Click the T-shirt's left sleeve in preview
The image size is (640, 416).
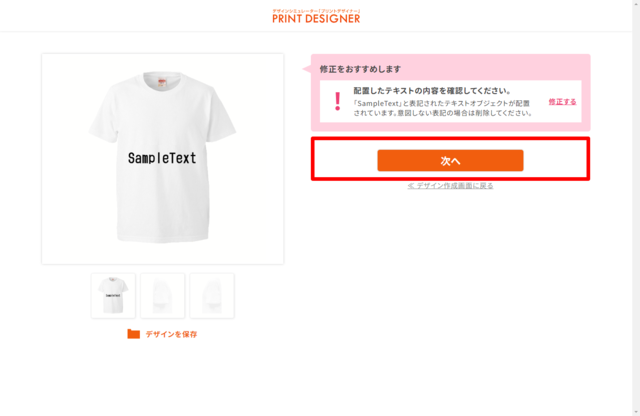tap(103, 118)
